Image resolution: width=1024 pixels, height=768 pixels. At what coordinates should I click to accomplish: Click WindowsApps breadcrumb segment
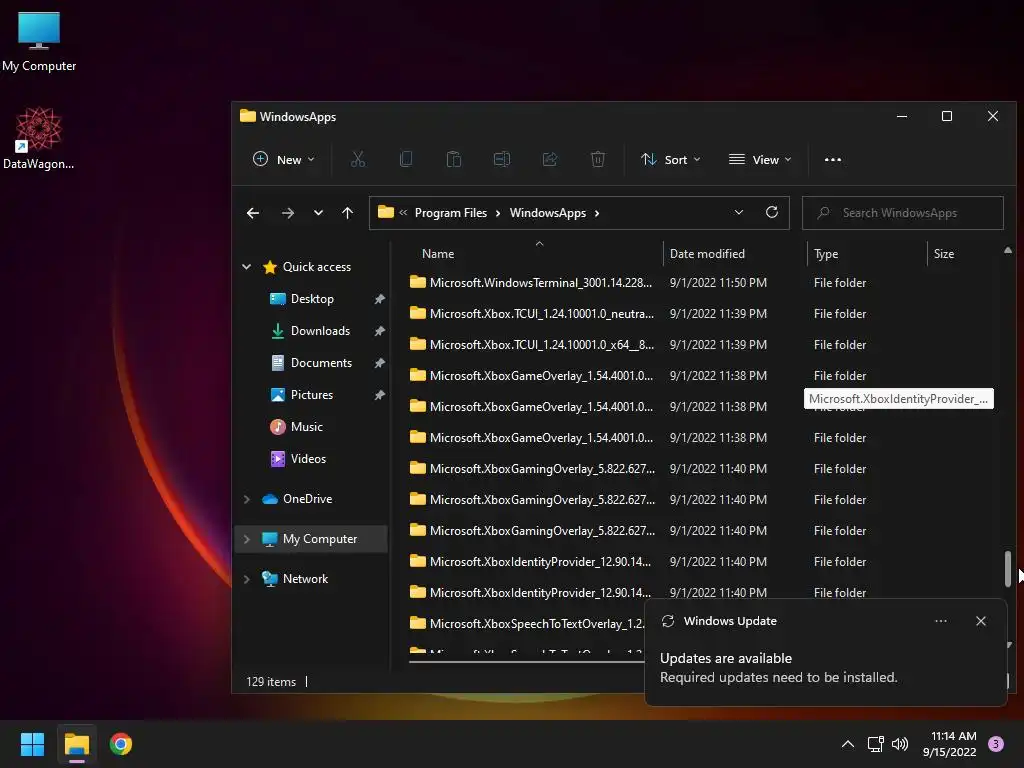point(547,213)
